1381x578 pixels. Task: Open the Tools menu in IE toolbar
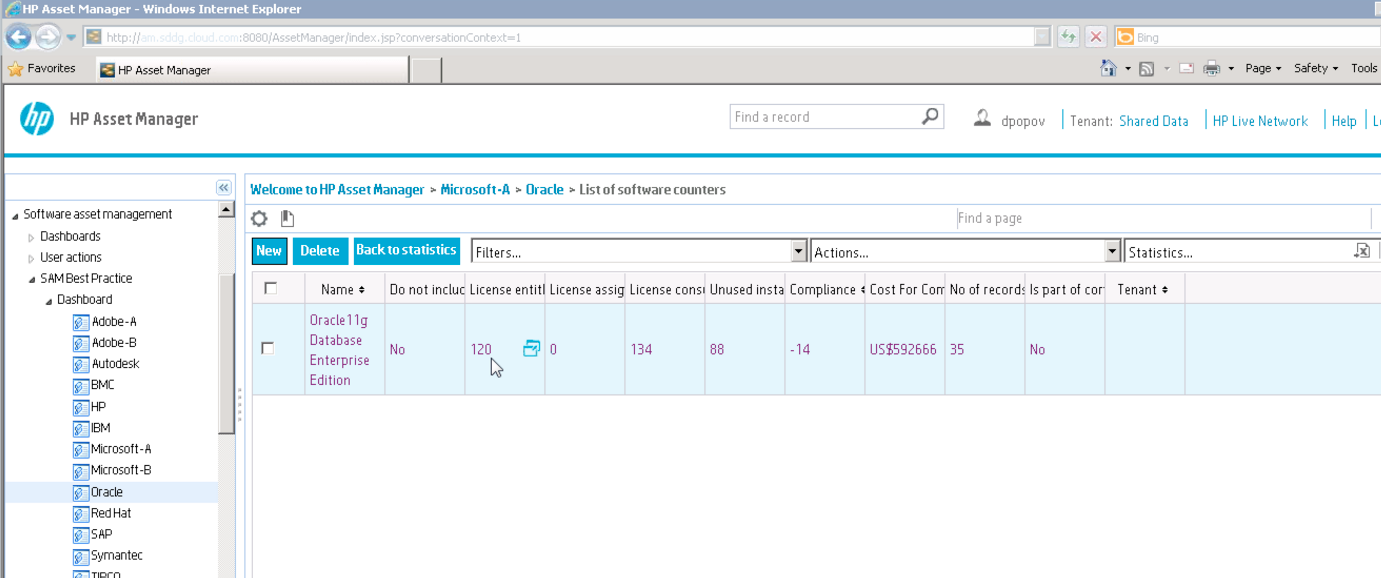pyautogui.click(x=1364, y=68)
